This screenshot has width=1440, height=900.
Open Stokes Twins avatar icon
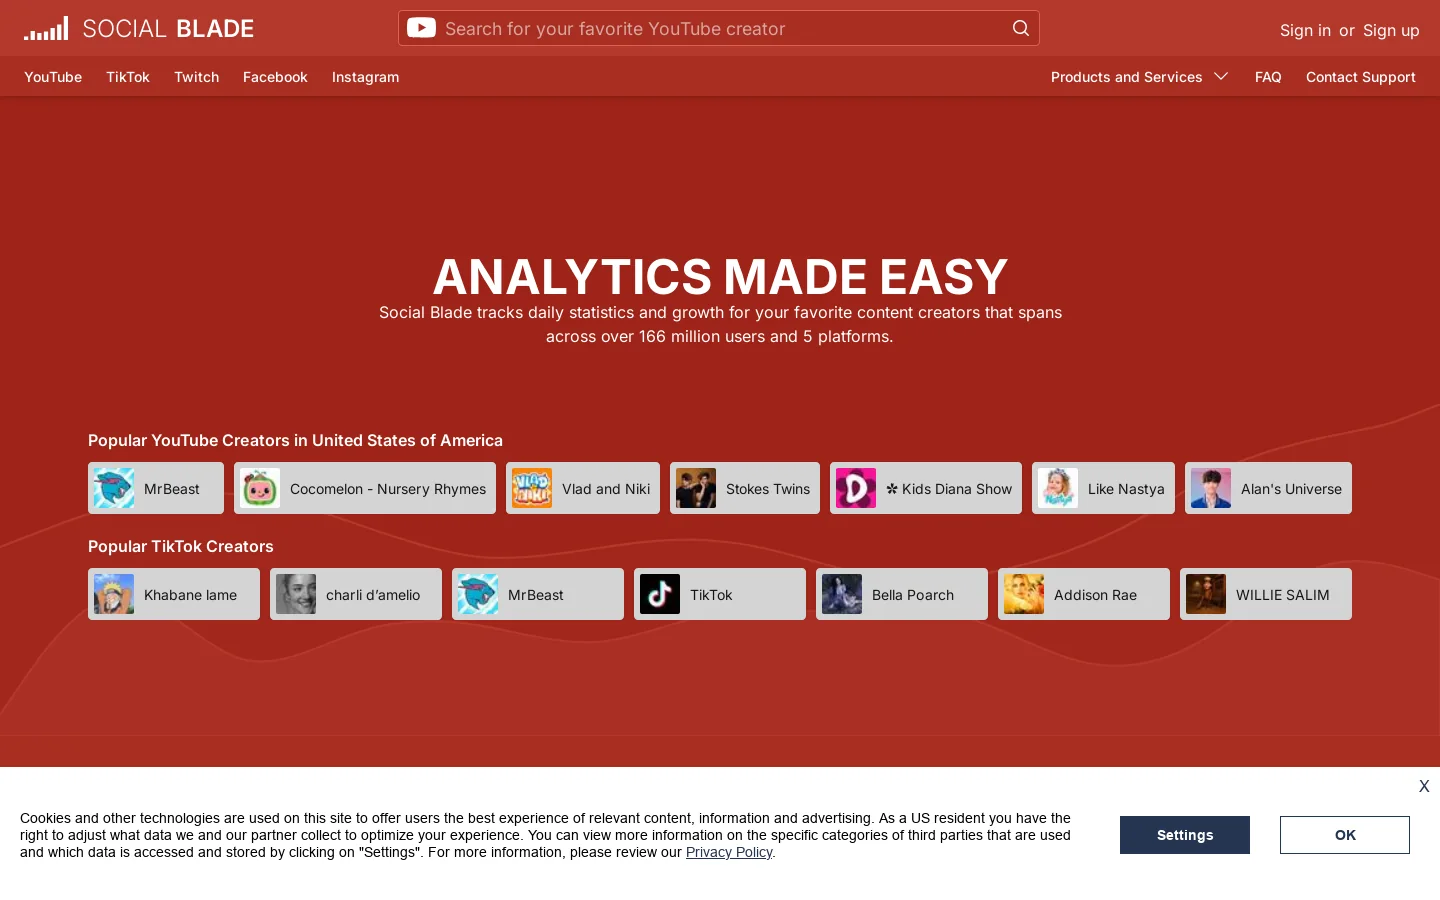pos(696,488)
